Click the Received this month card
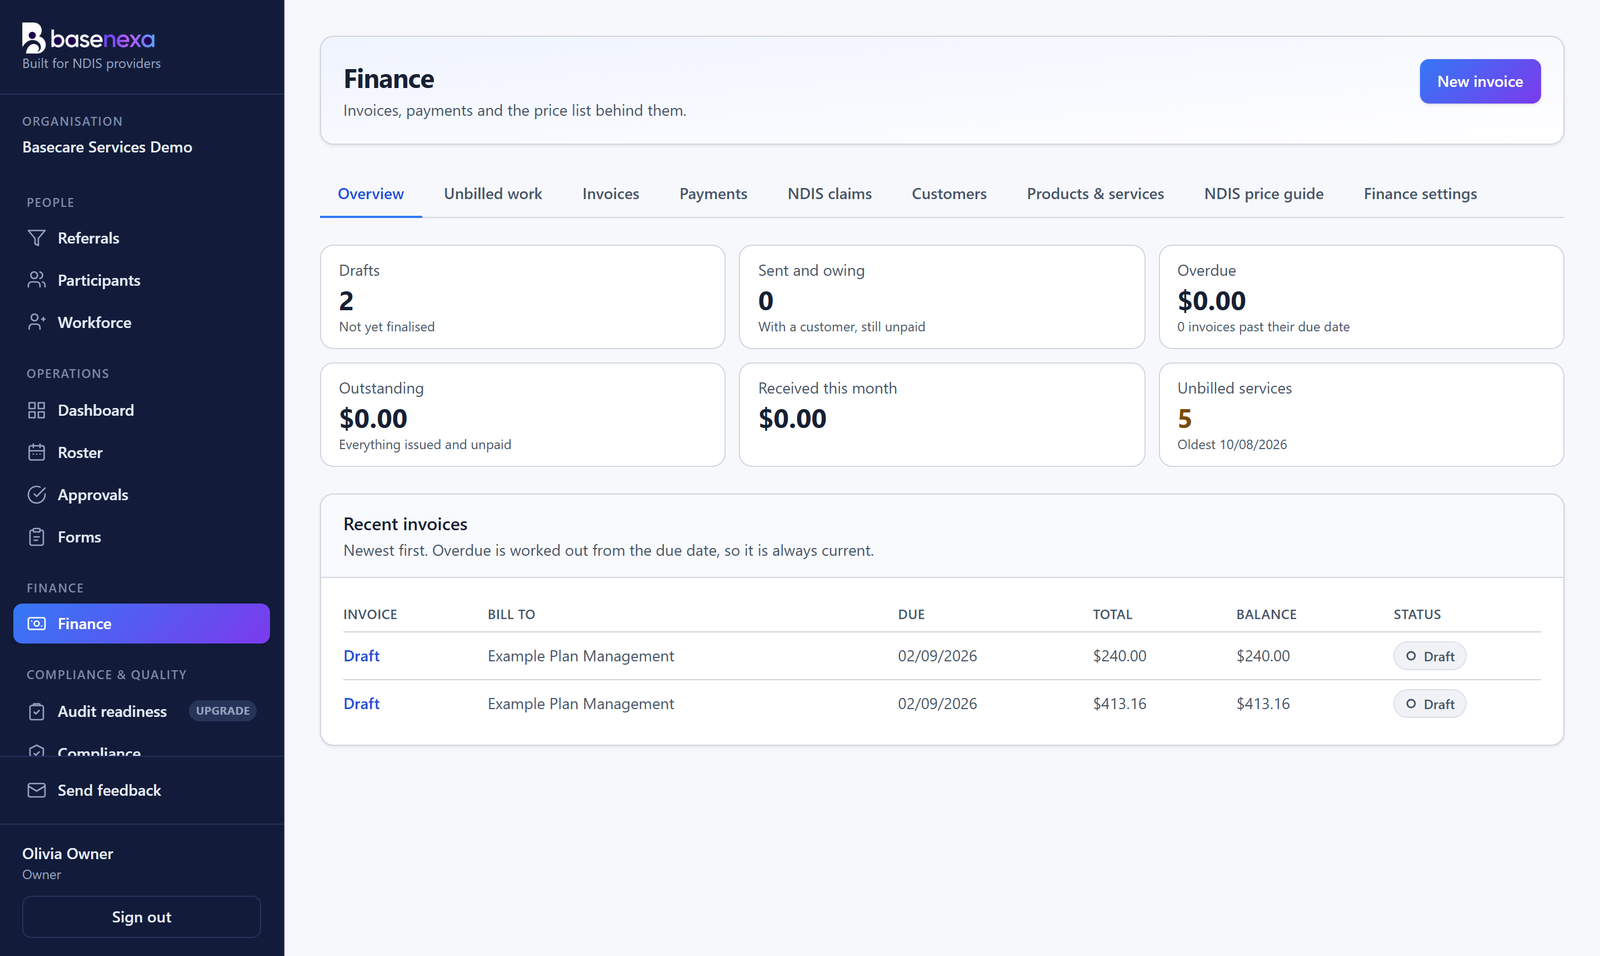The width and height of the screenshot is (1600, 956). tap(942, 414)
